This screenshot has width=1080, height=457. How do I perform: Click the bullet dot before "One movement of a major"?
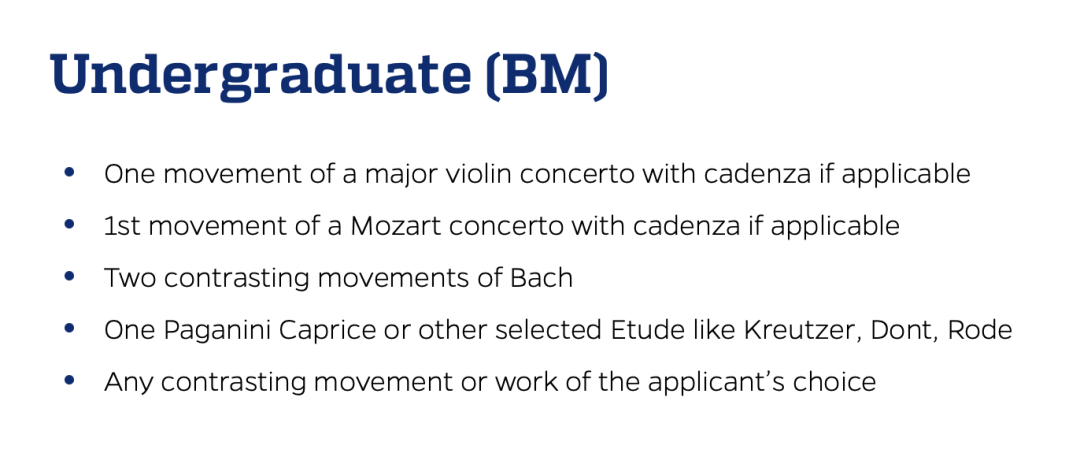[68, 173]
